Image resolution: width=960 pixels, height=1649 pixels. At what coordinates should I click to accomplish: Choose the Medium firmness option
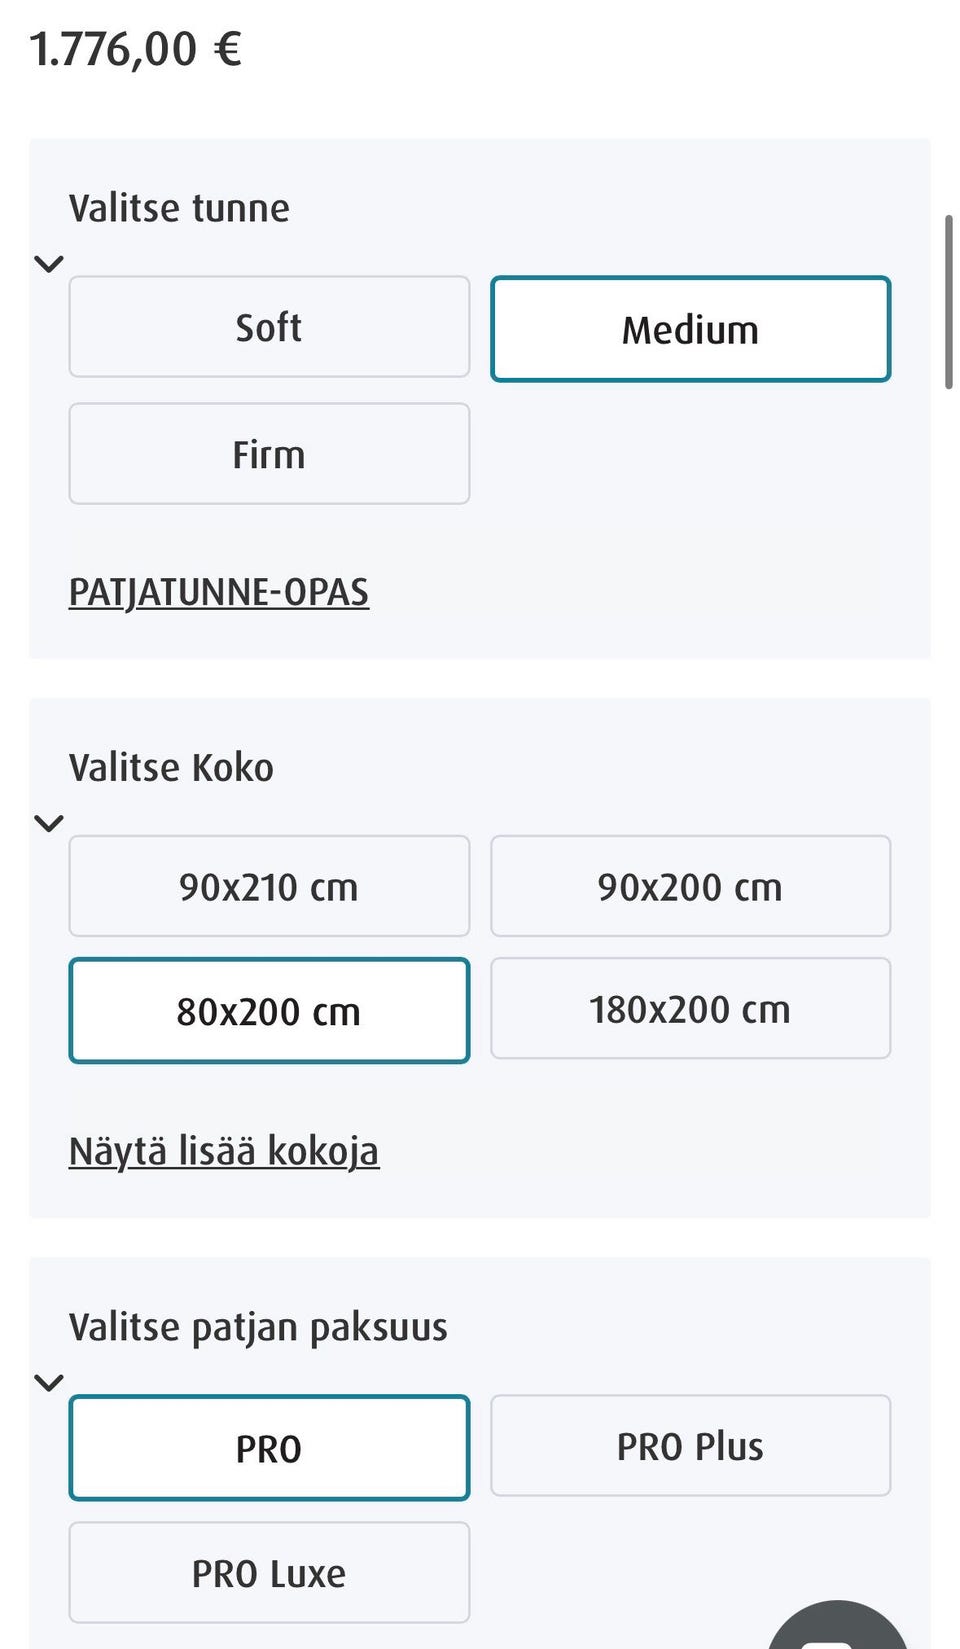coord(690,329)
